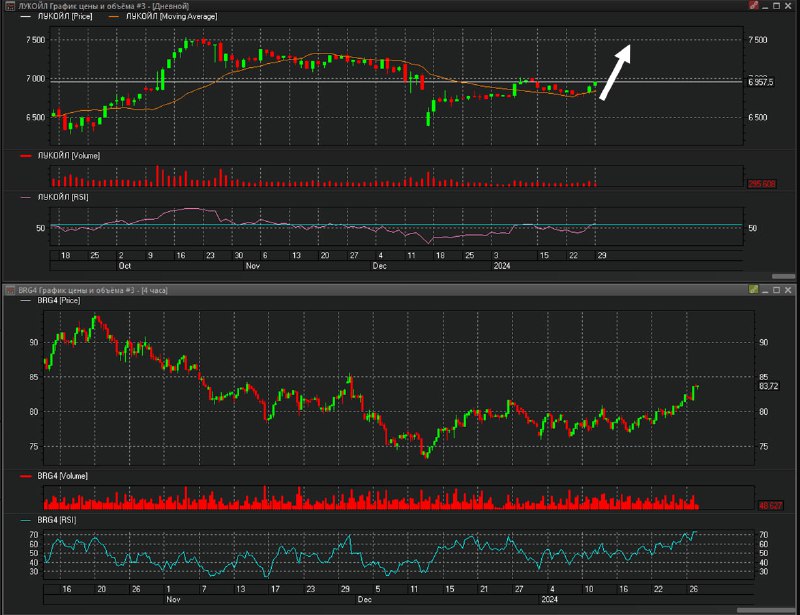Close the ЛУКОЙЛ chart window
This screenshot has height=615, width=800.
click(788, 6)
